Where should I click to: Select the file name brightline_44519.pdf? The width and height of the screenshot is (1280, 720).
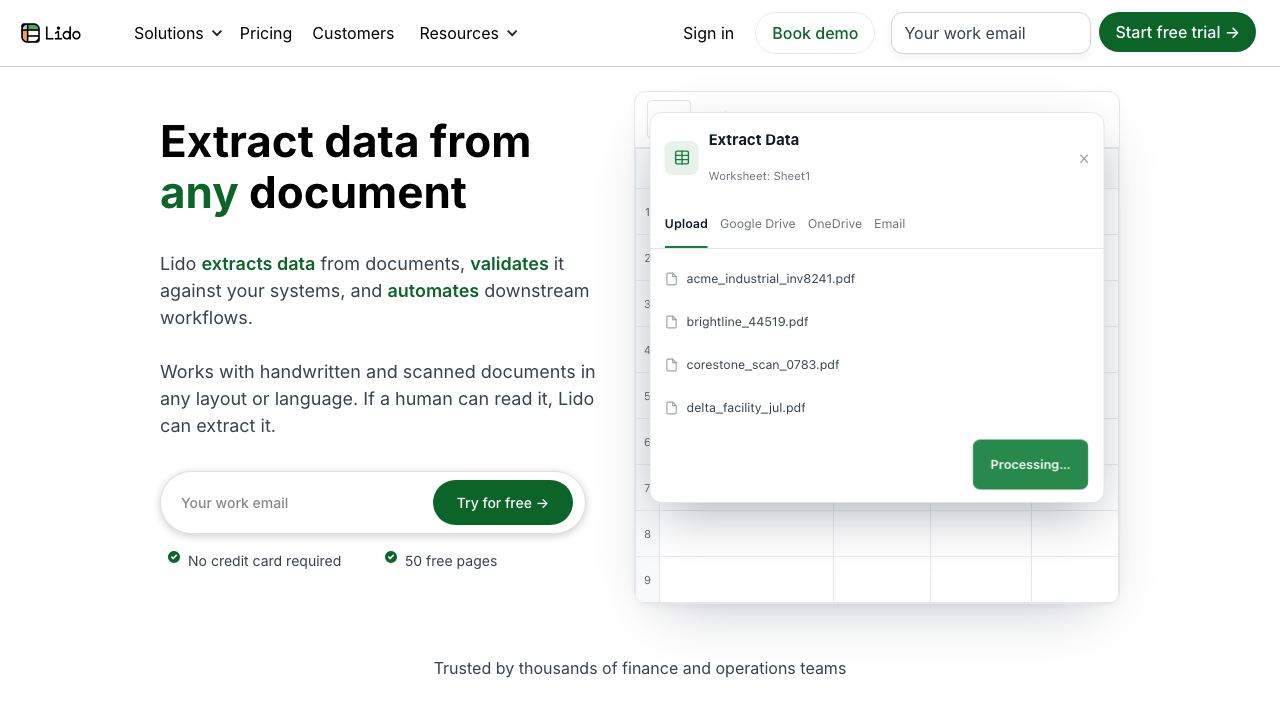tap(747, 322)
